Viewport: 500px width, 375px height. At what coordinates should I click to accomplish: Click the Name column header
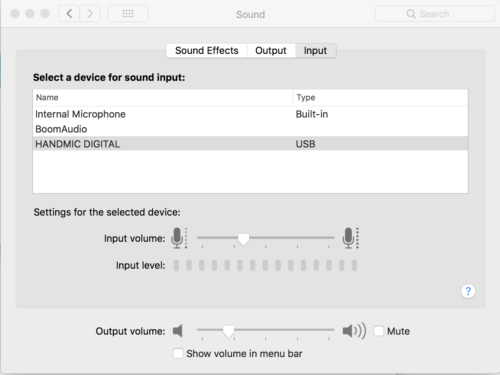tap(163, 97)
